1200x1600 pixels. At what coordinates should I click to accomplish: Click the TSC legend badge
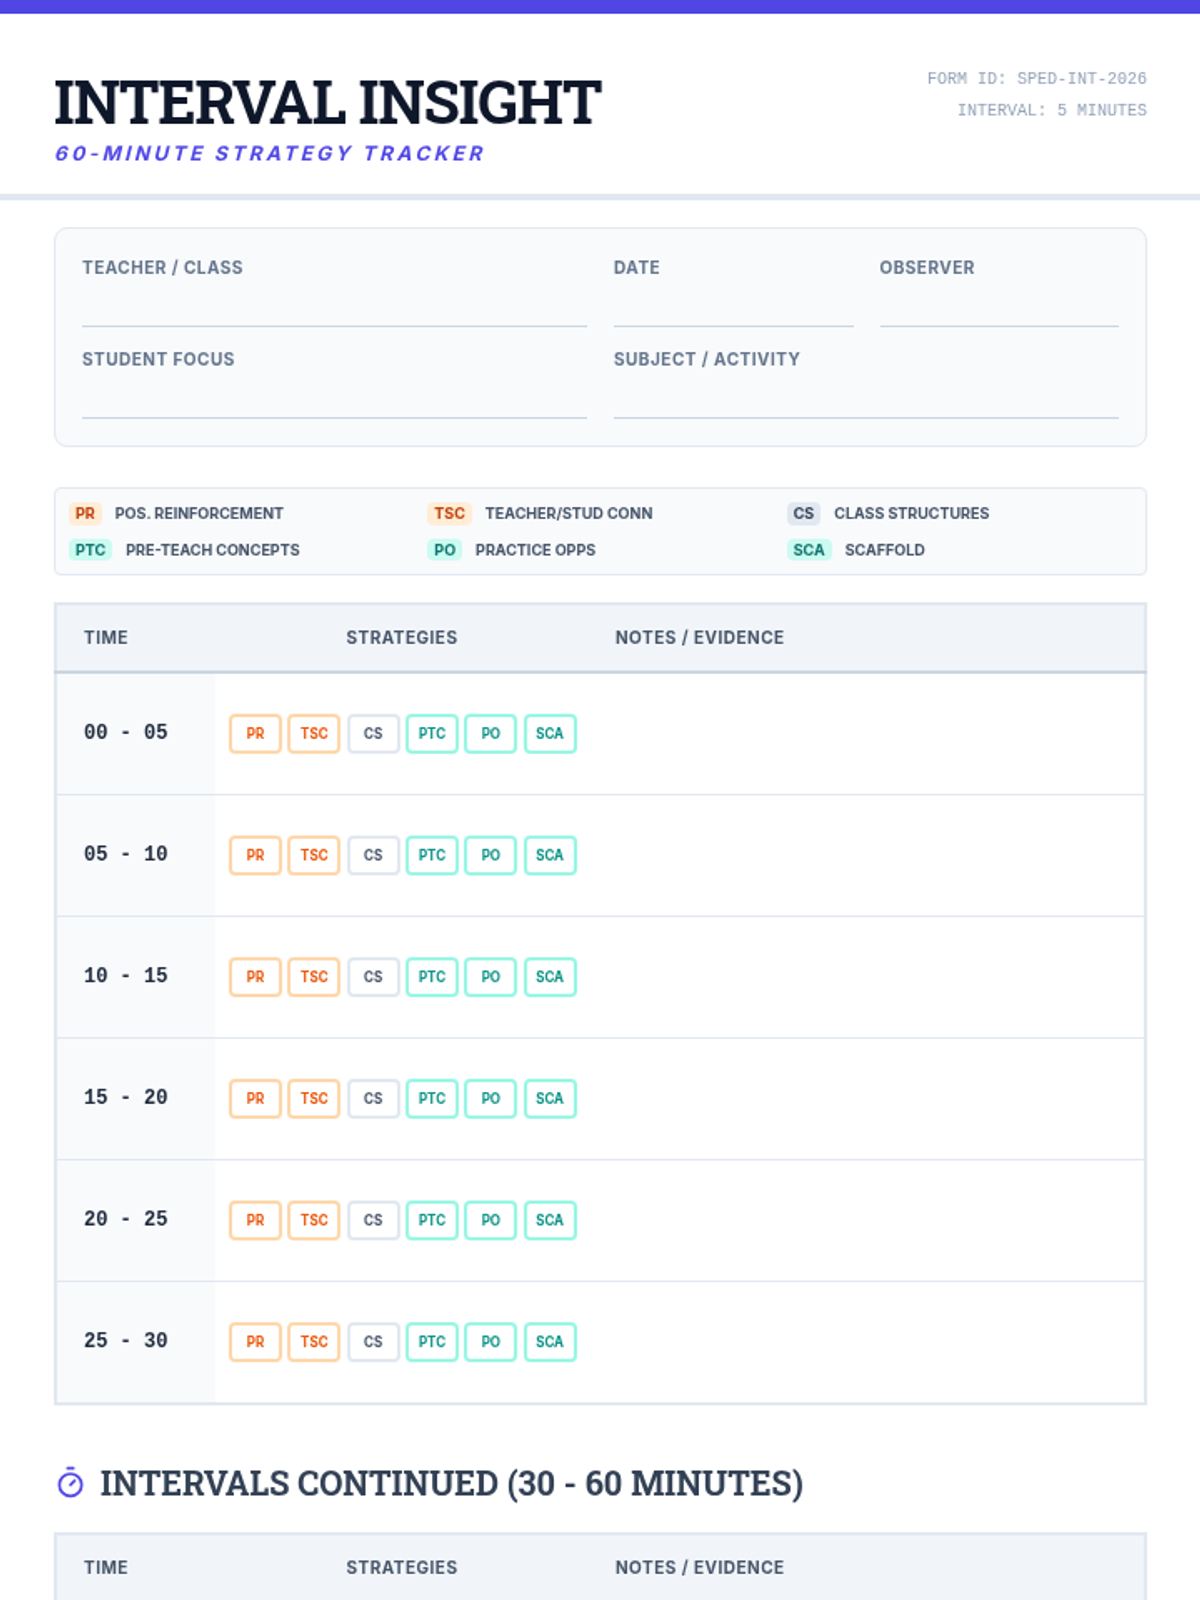click(x=449, y=513)
